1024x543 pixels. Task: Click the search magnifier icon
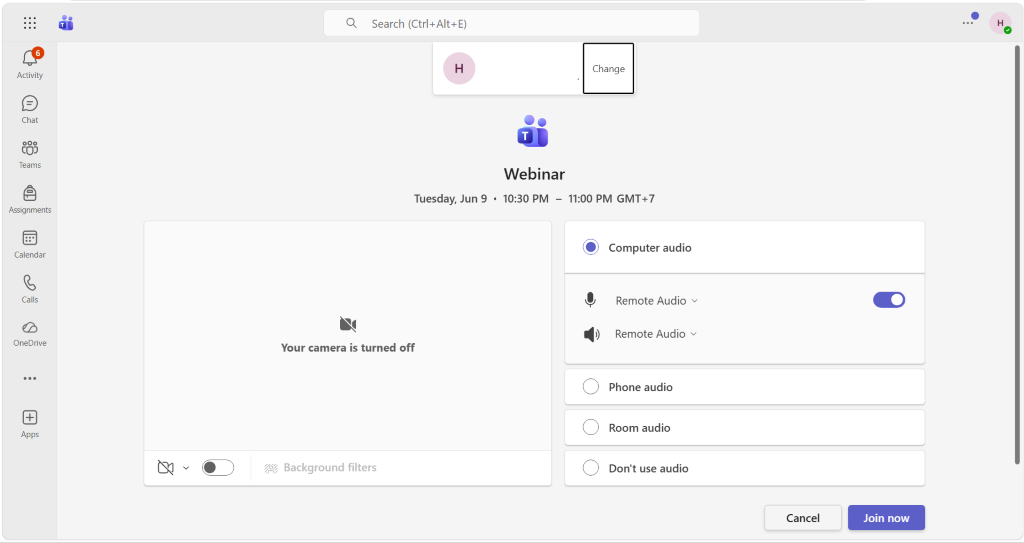pos(351,24)
